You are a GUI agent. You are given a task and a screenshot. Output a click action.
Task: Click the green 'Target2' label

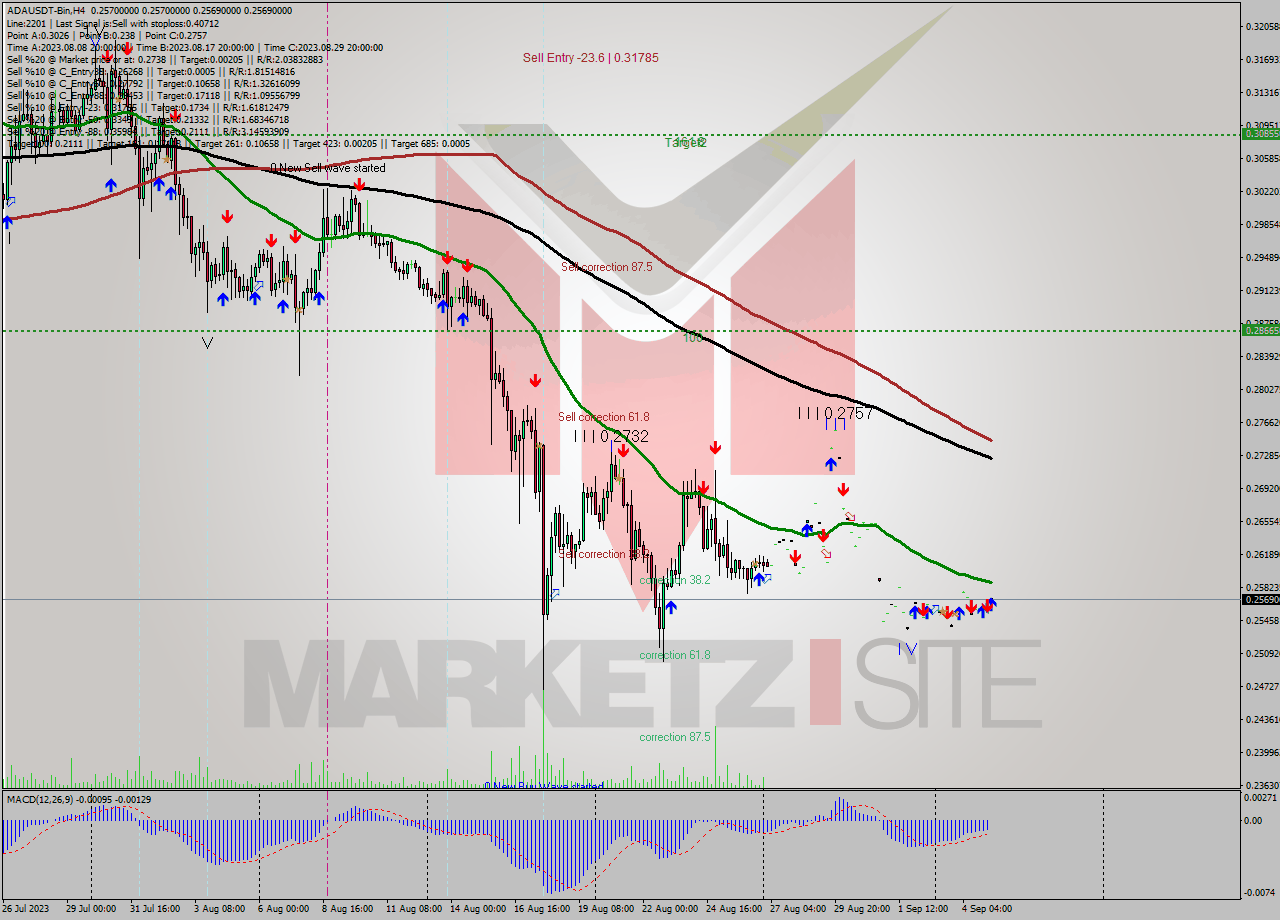tap(686, 142)
